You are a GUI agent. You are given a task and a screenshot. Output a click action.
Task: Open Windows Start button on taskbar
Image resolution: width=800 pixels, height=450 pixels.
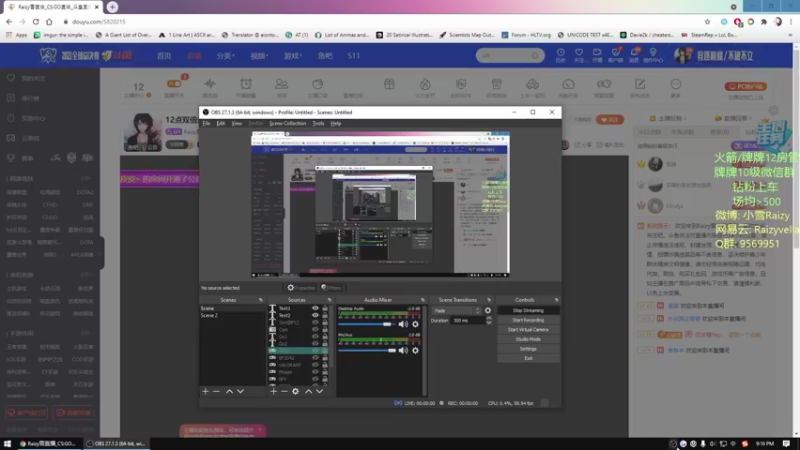pyautogui.click(x=7, y=443)
